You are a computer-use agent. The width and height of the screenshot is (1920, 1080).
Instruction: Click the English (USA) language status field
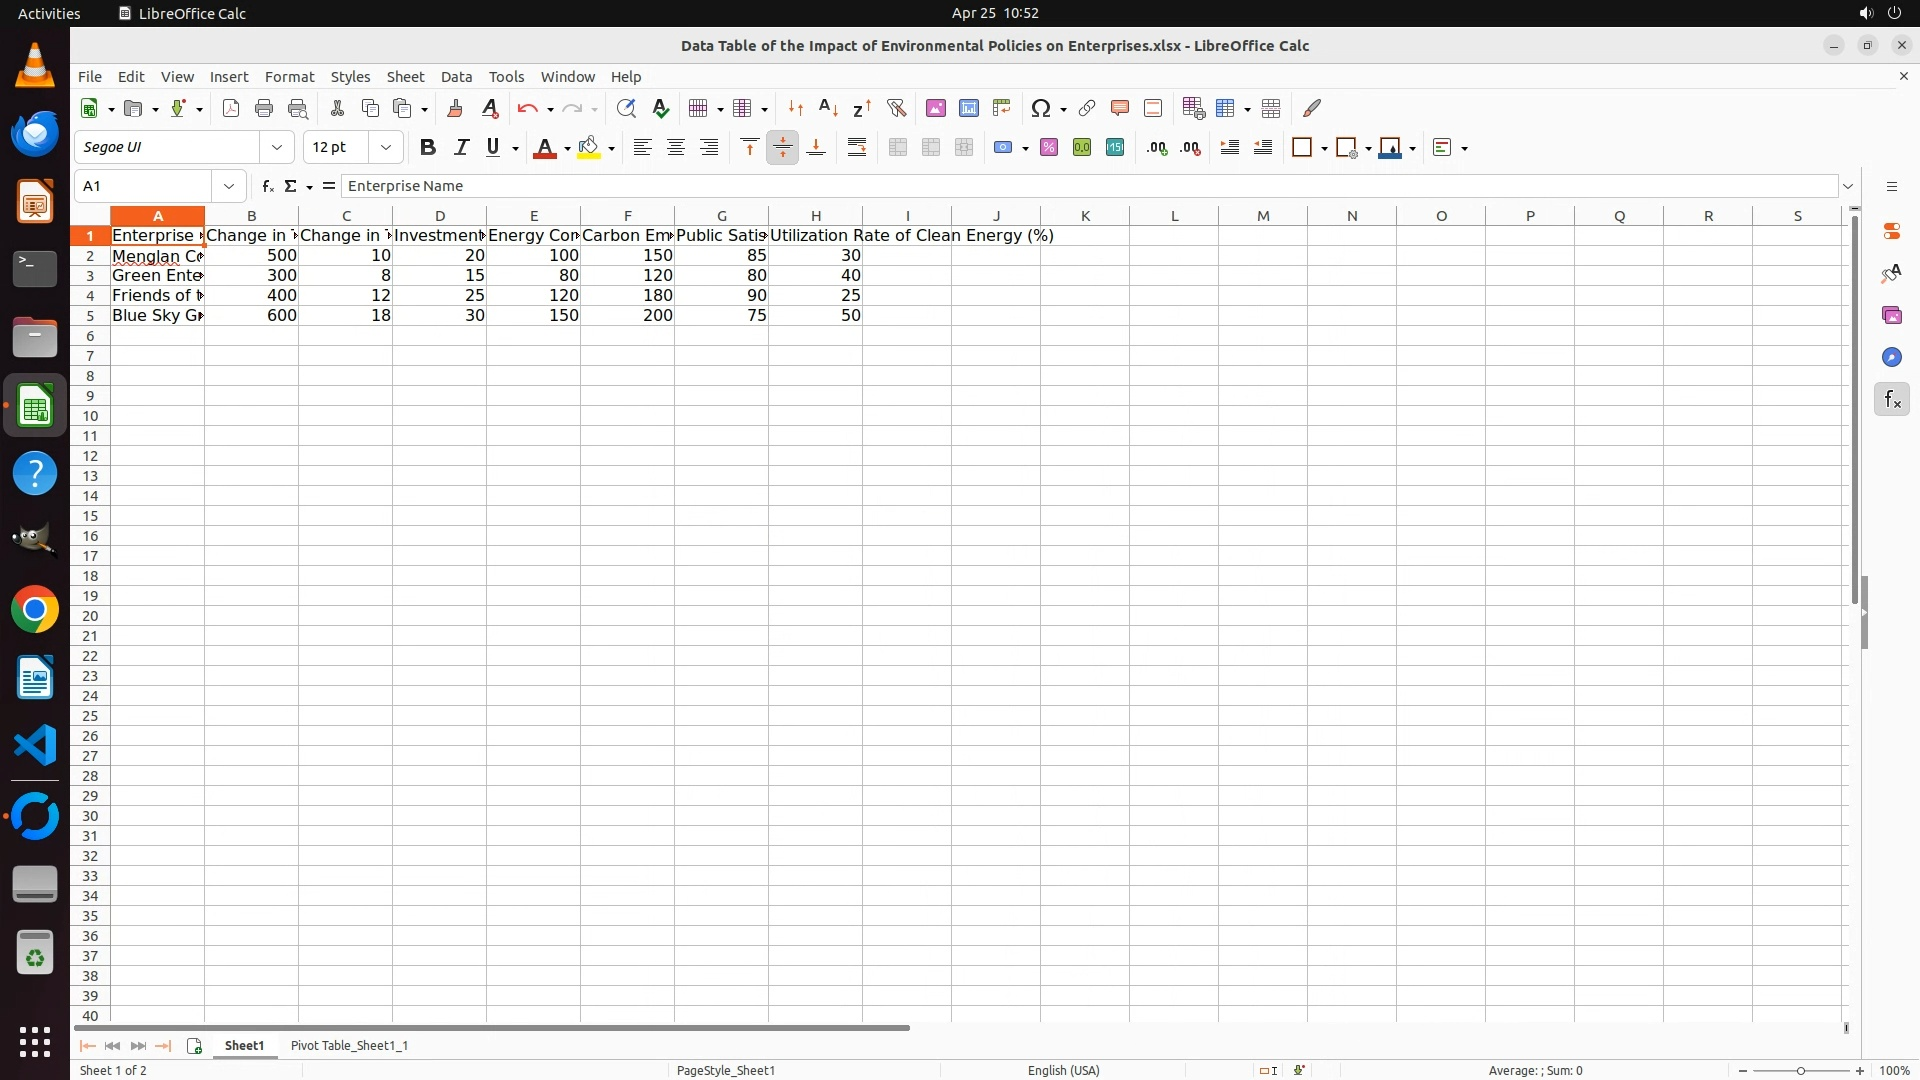(1063, 1070)
